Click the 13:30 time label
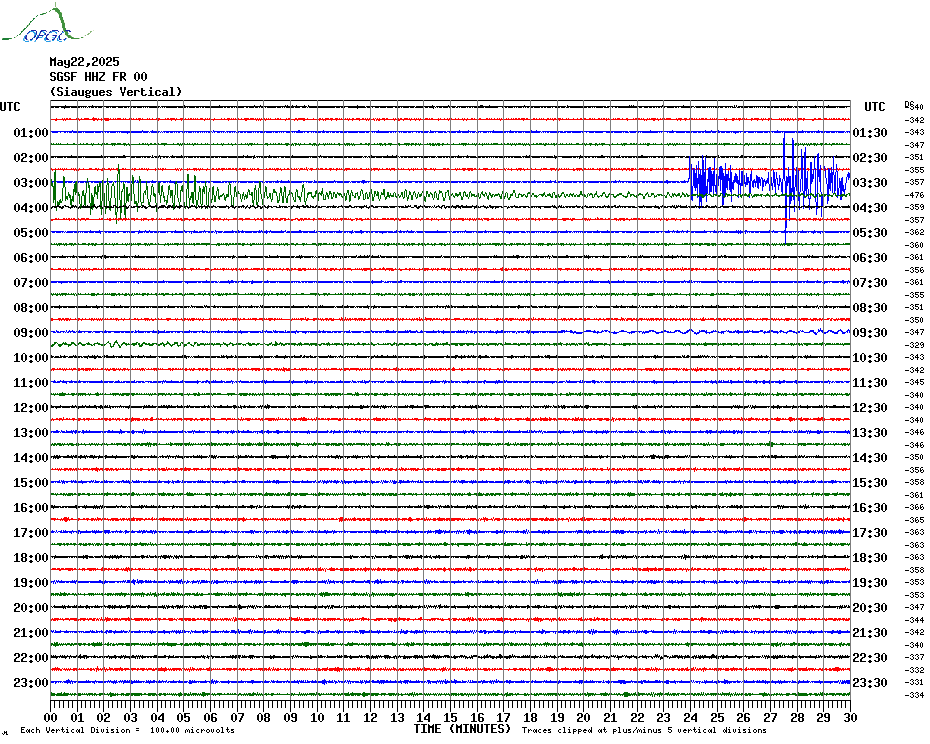The image size is (930, 744). point(870,433)
